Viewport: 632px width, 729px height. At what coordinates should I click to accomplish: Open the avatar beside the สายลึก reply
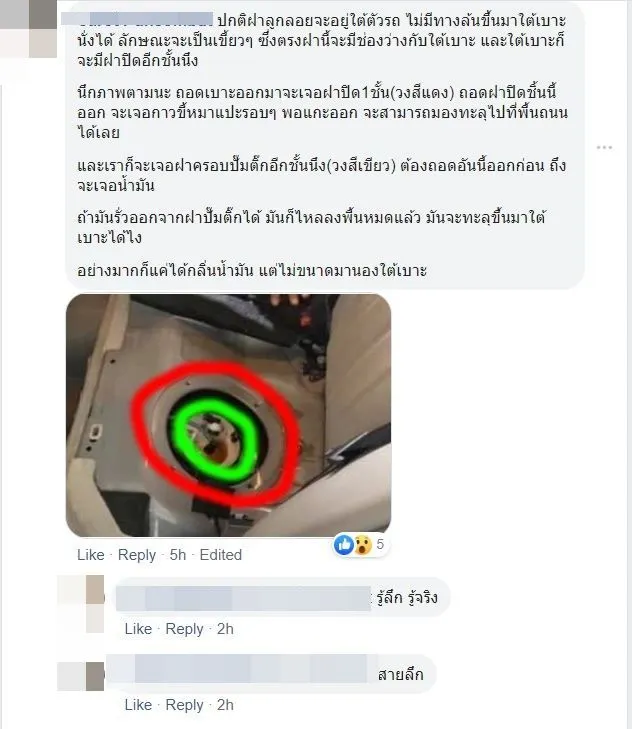pos(81,676)
